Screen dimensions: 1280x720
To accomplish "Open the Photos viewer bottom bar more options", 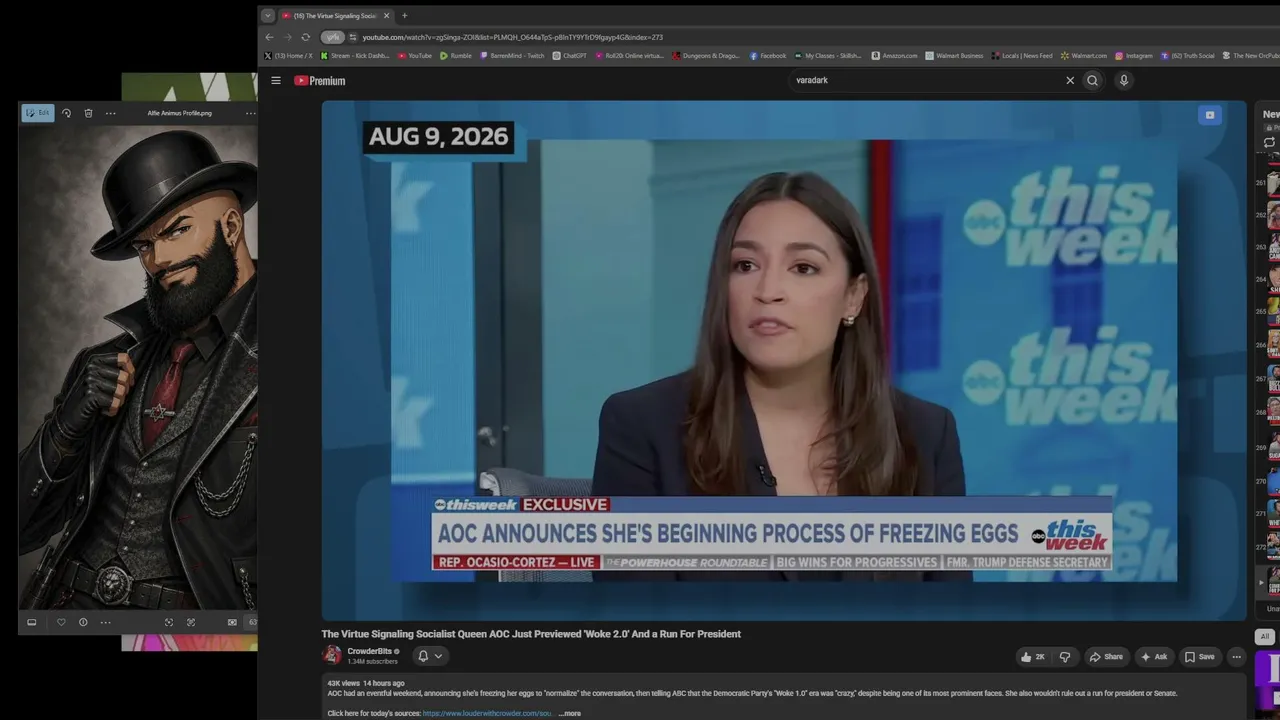I will pyautogui.click(x=105, y=622).
